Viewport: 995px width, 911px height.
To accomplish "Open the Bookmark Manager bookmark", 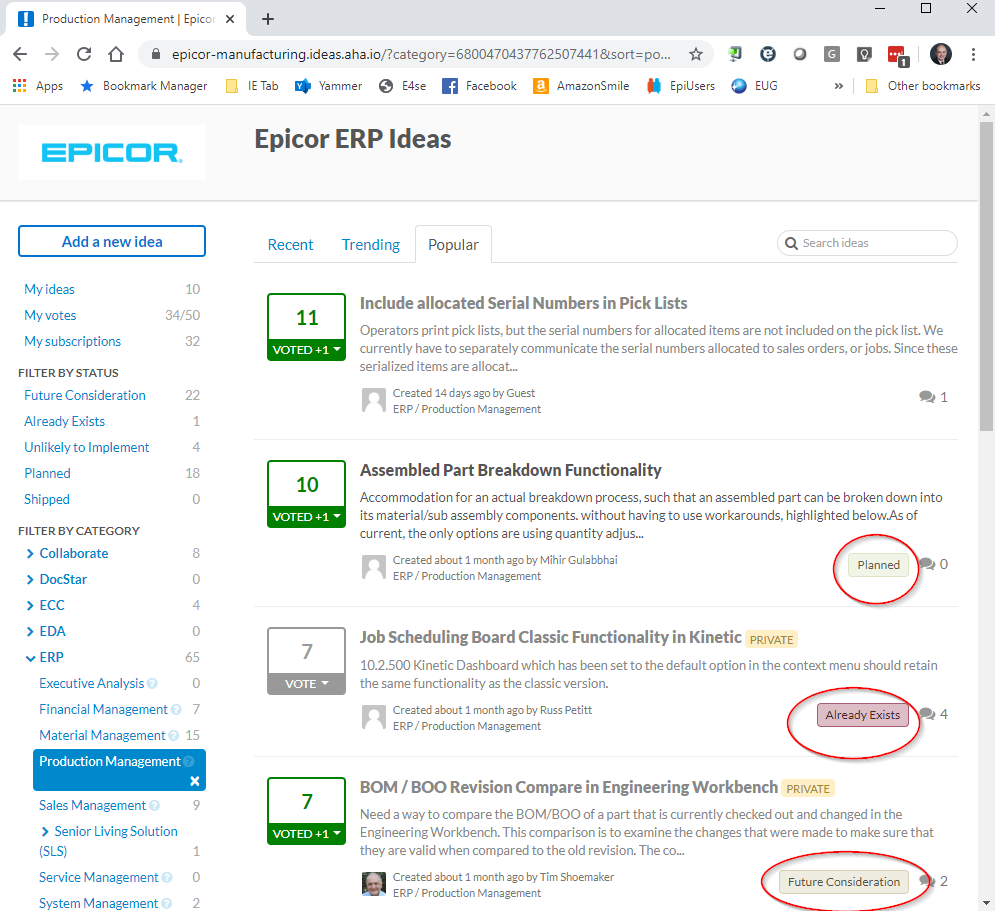I will pyautogui.click(x=144, y=86).
